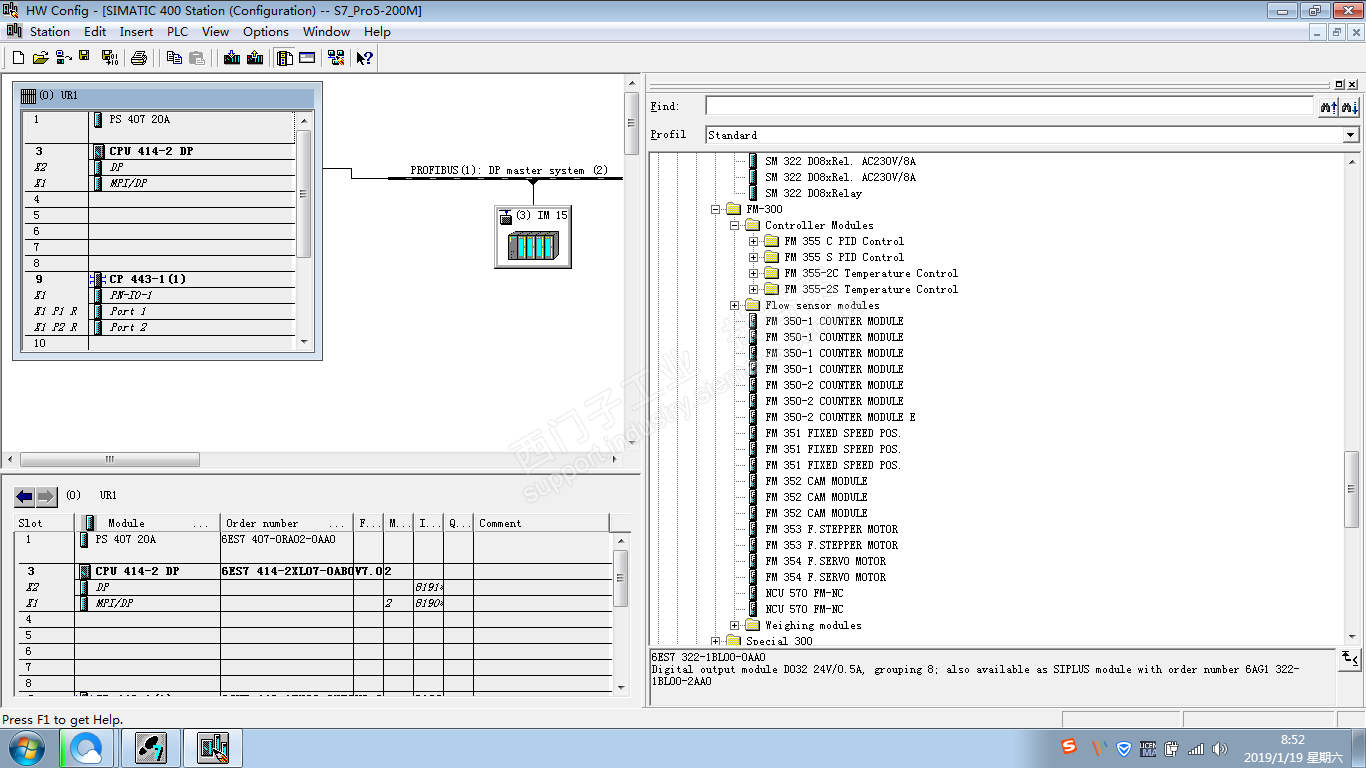Open the PLC menu

click(177, 32)
